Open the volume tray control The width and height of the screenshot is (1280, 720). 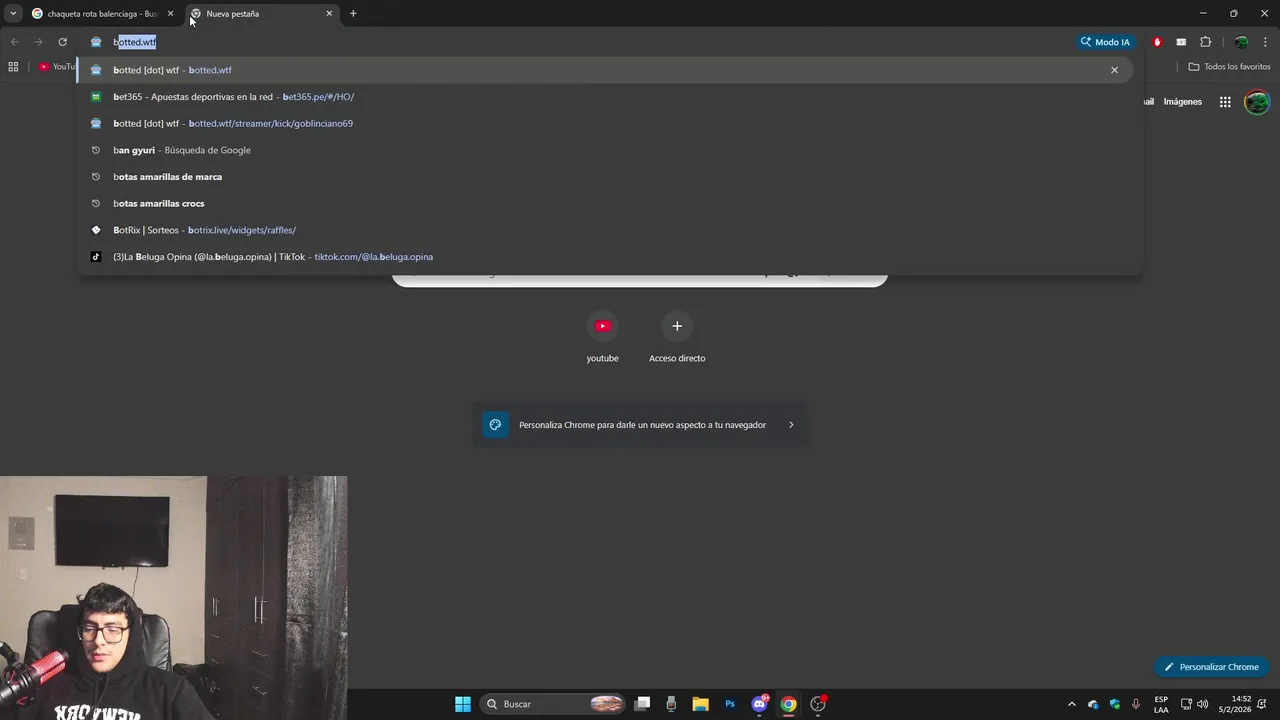coord(1203,704)
